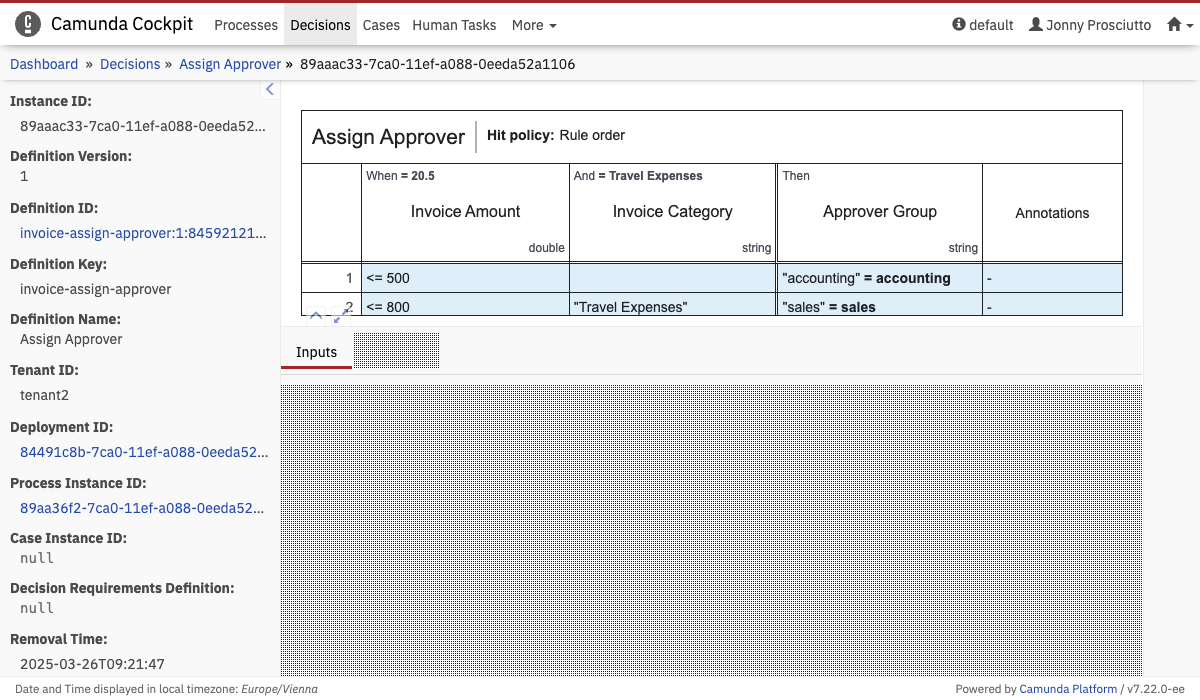Collapse the decision table panel upward
Viewport: 1200px width, 700px height.
tap(316, 316)
